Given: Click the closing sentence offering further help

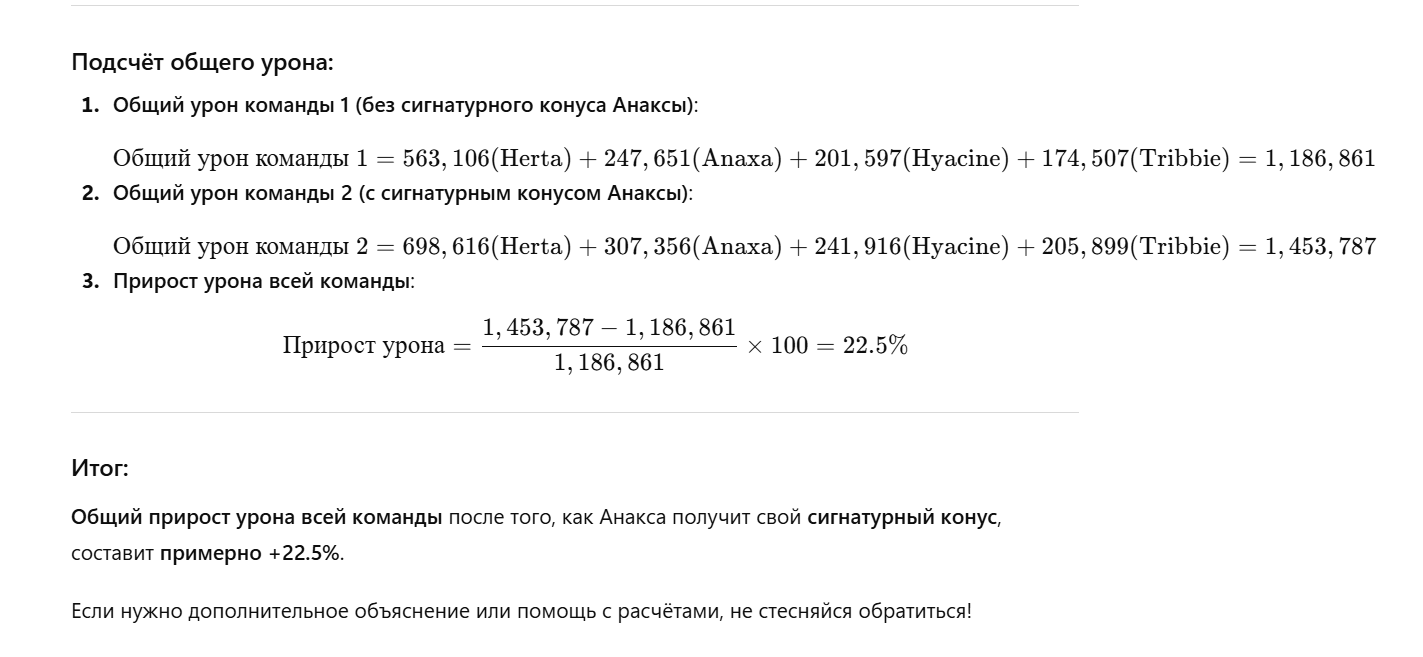Looking at the screenshot, I should click(x=521, y=610).
